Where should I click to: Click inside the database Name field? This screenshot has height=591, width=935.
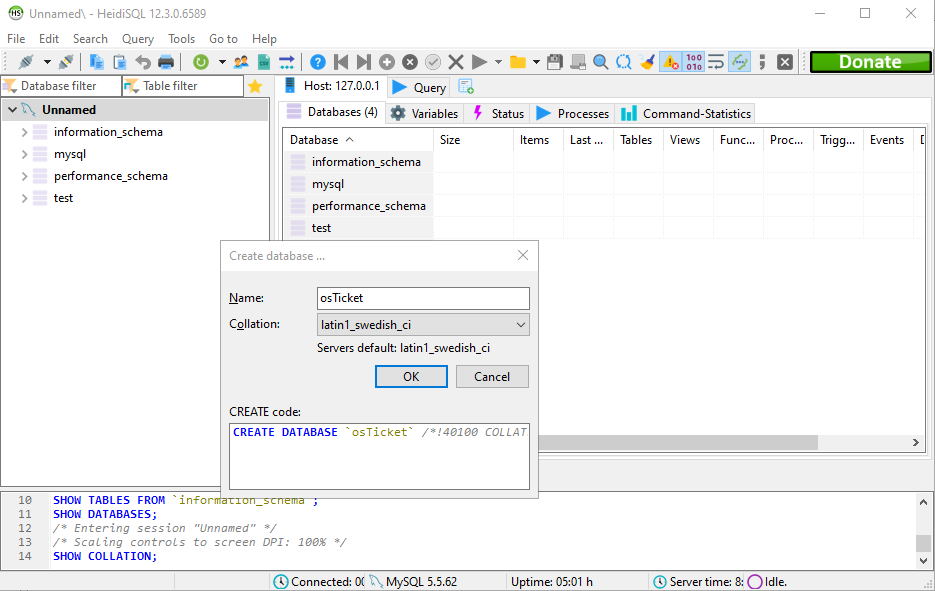(x=422, y=298)
